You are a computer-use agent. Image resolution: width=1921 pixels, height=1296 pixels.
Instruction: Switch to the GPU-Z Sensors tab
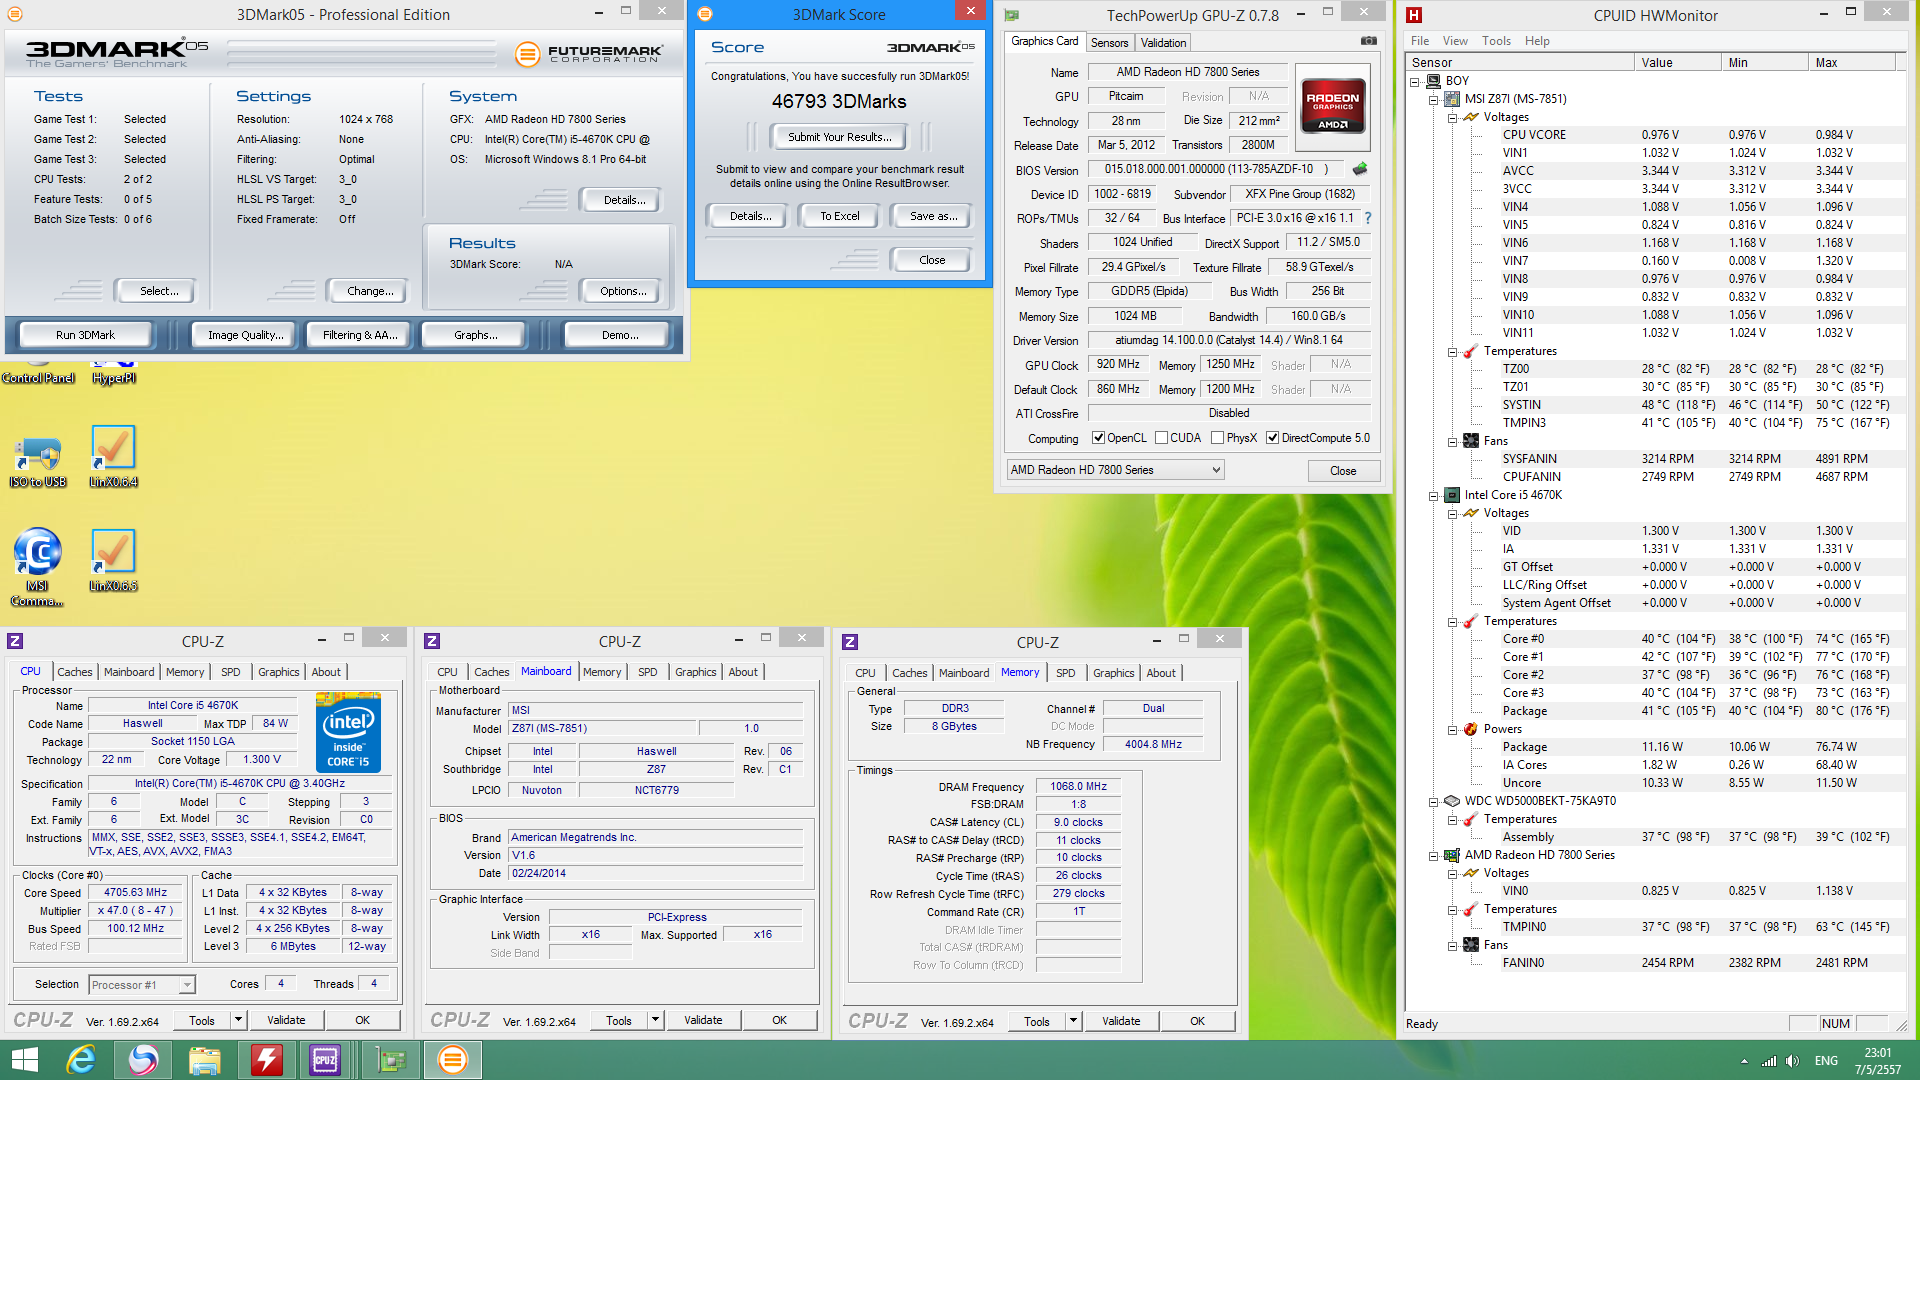point(1109,43)
